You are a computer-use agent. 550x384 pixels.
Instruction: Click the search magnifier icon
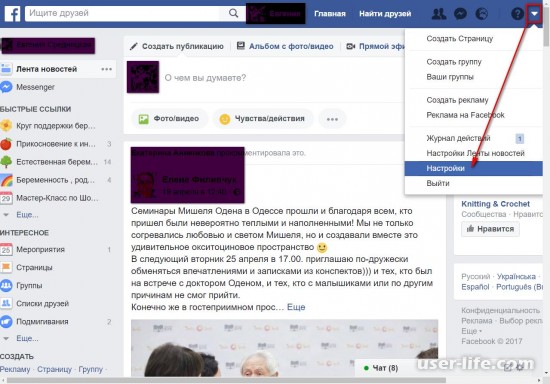233,13
